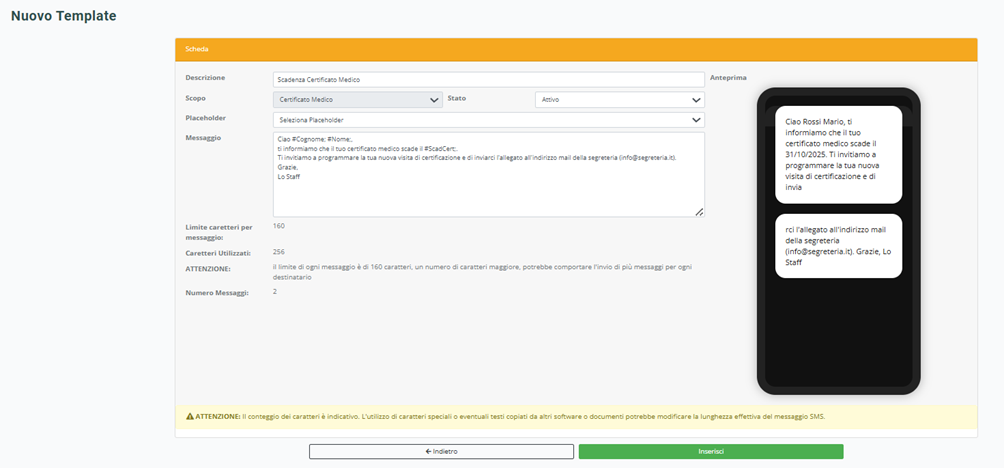Click the warning triangle icon in yellow banner

coord(190,416)
